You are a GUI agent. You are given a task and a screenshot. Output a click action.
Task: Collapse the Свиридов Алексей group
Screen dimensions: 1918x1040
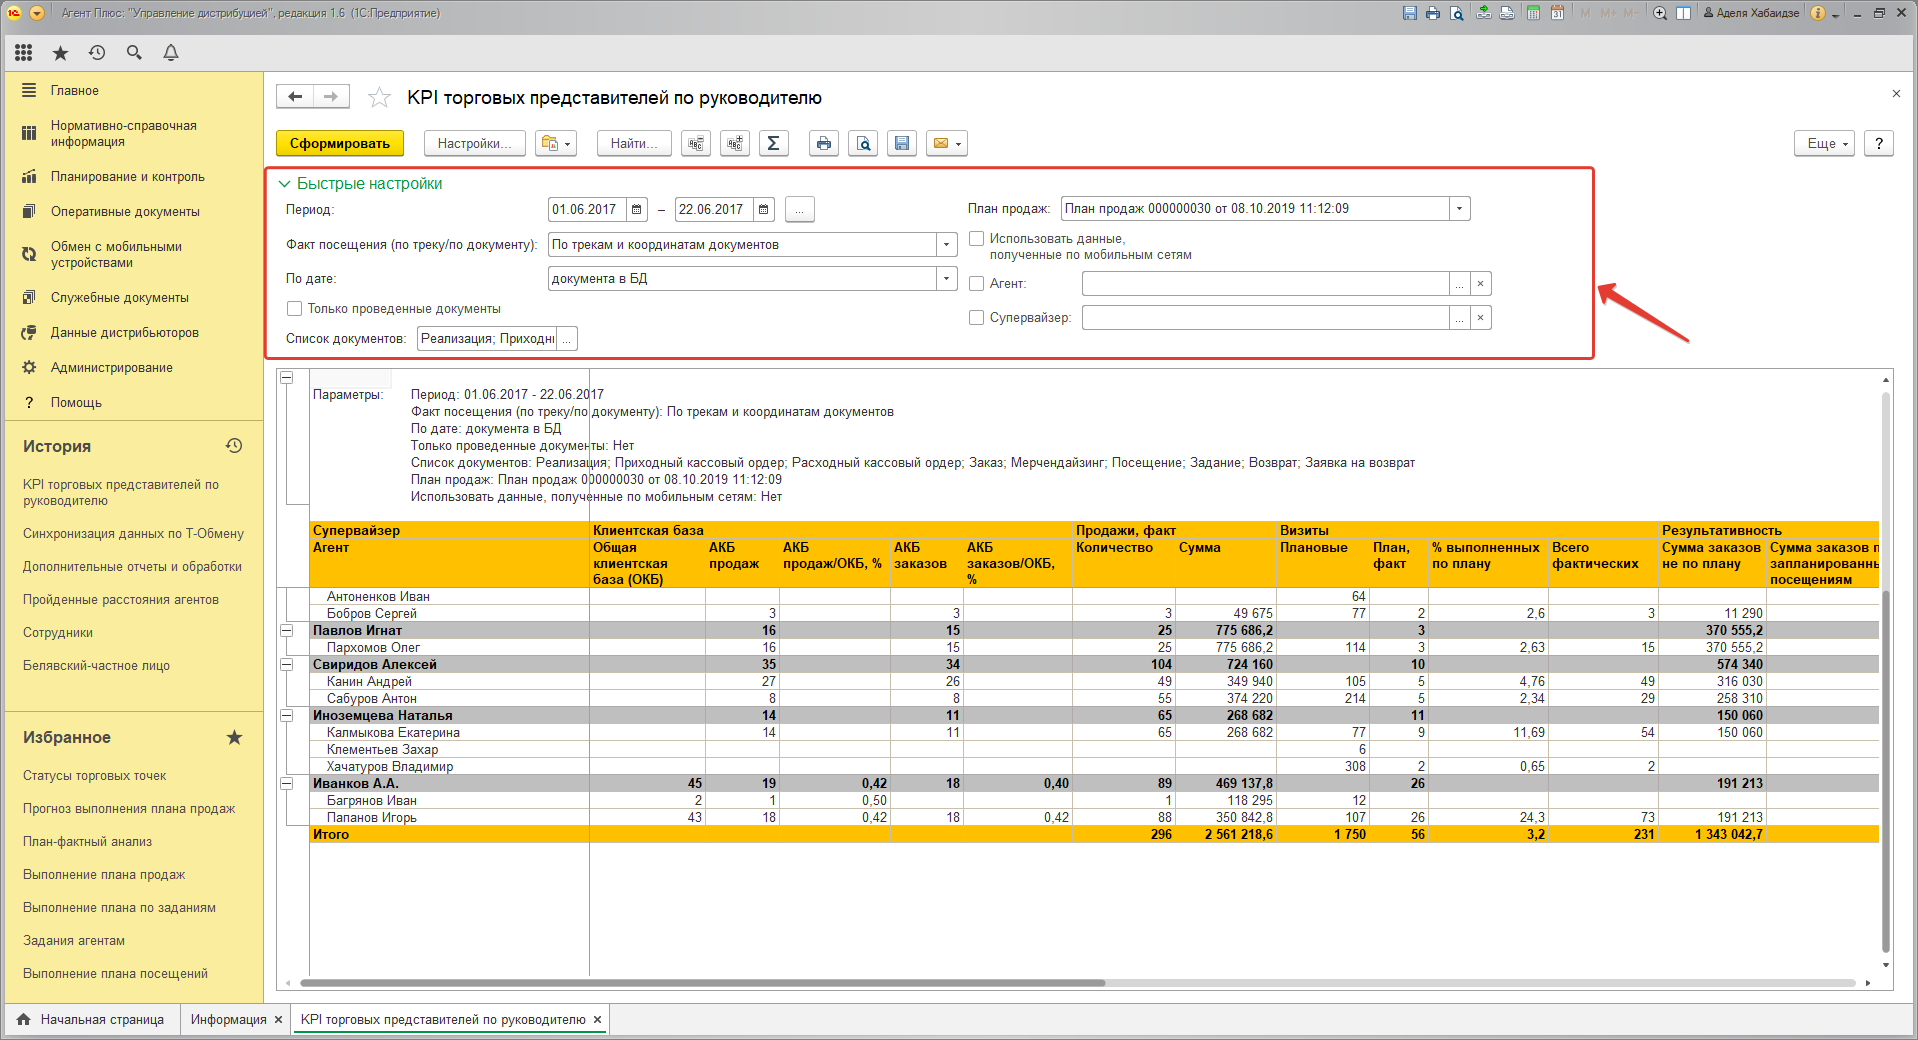tap(286, 664)
